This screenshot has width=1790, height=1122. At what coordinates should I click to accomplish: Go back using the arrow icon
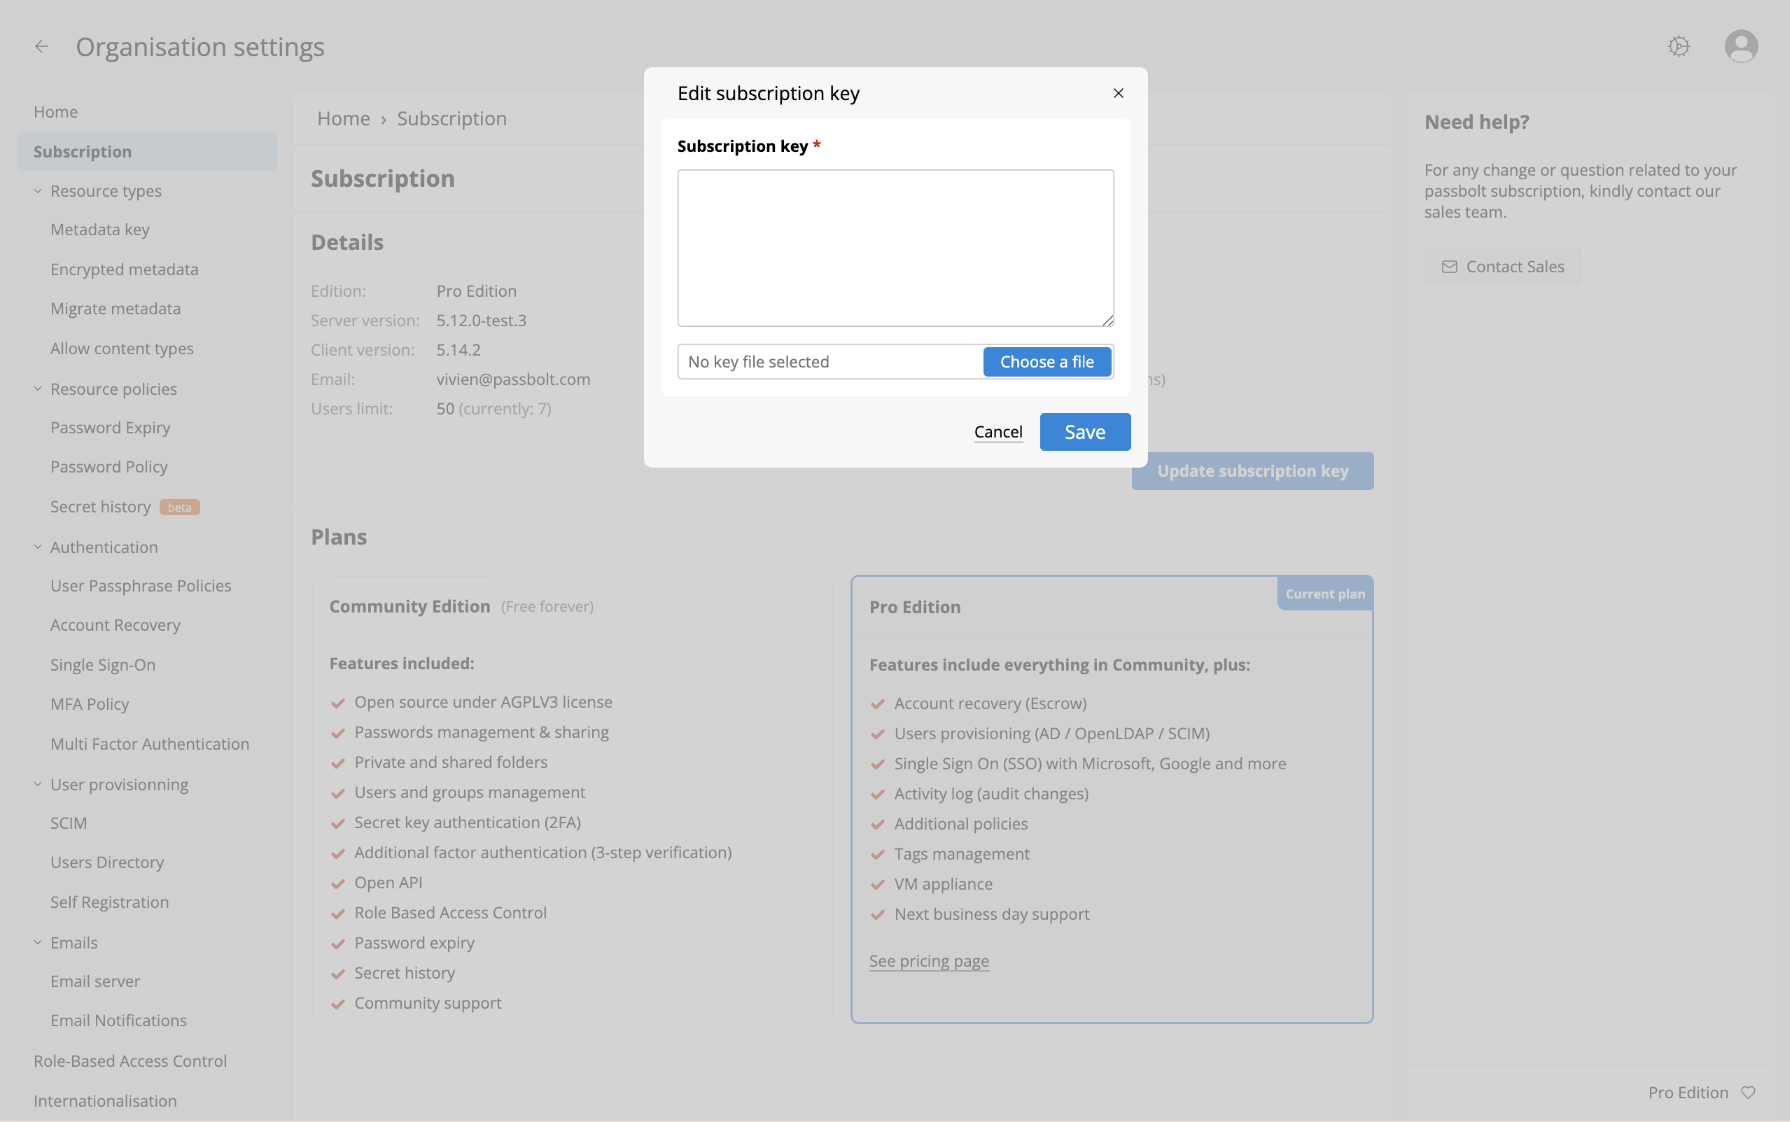(41, 46)
